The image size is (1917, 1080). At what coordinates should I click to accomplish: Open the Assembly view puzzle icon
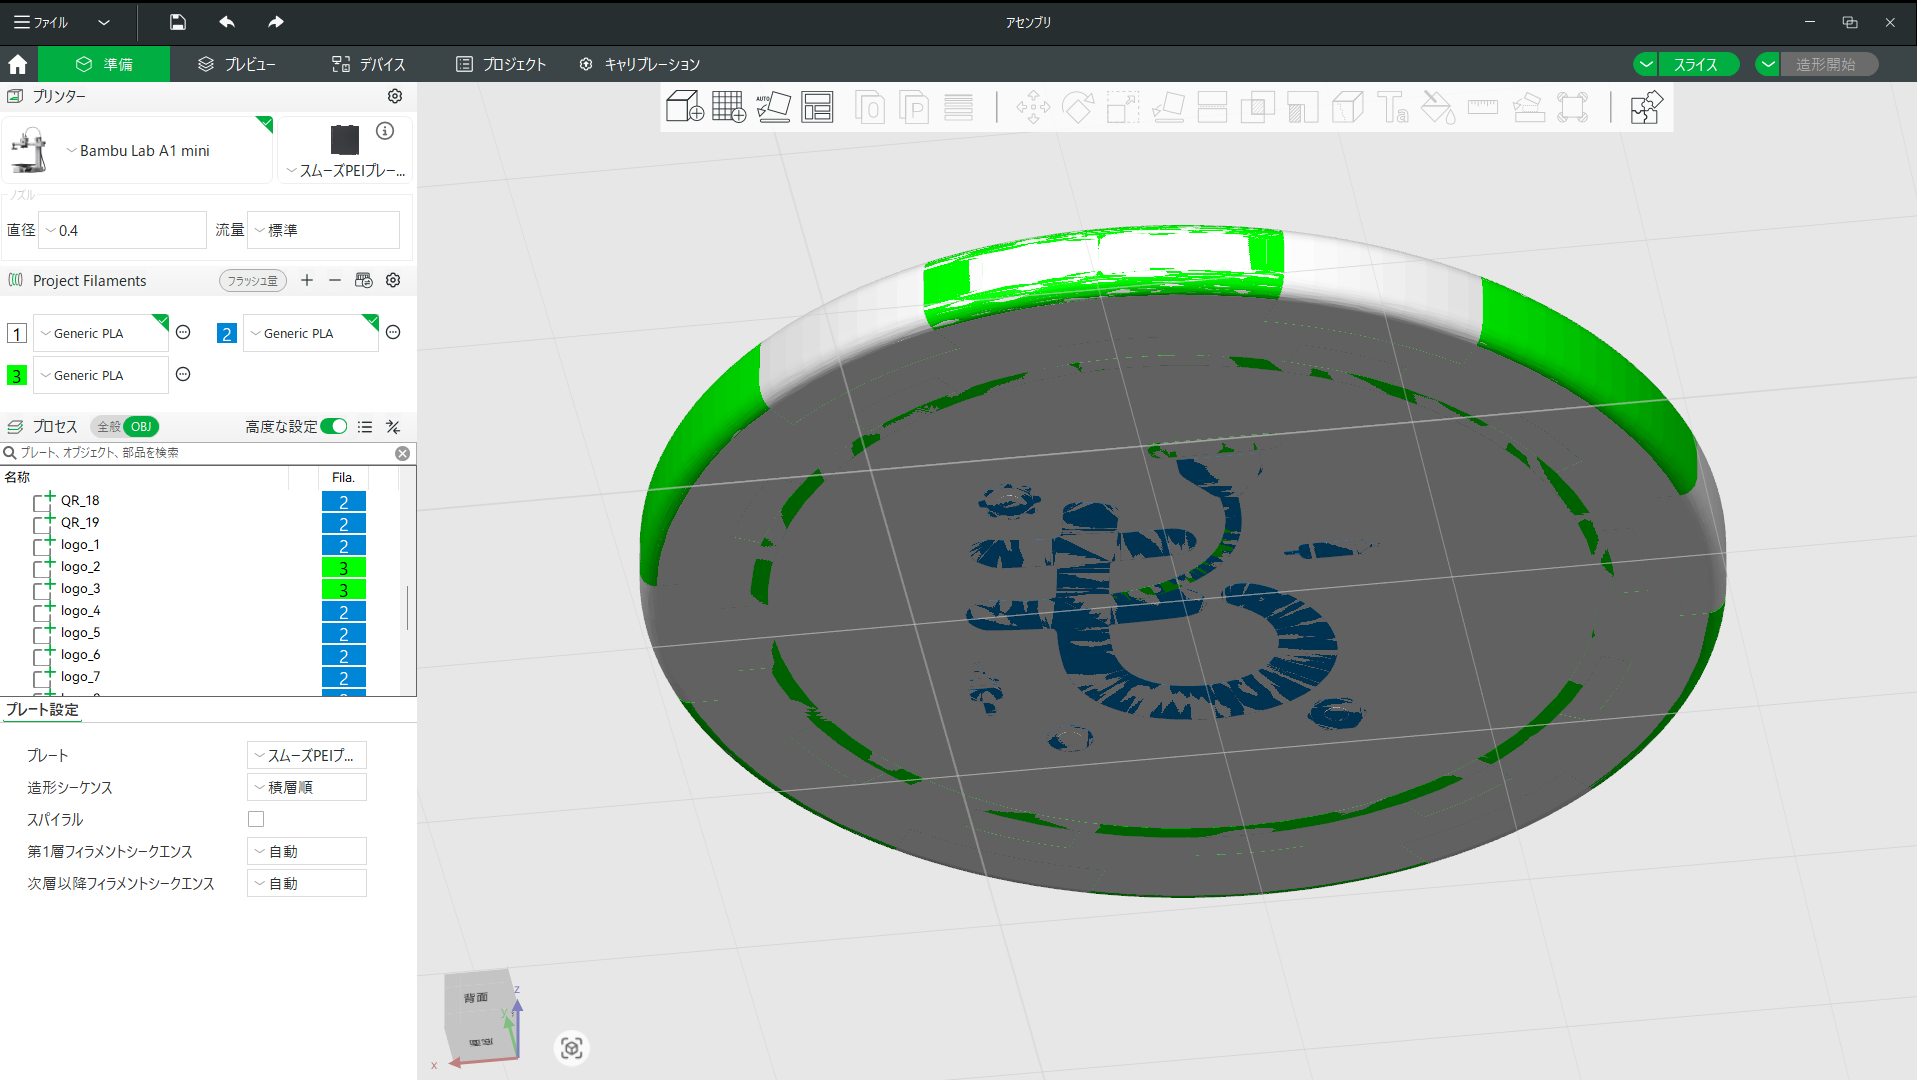[1646, 107]
